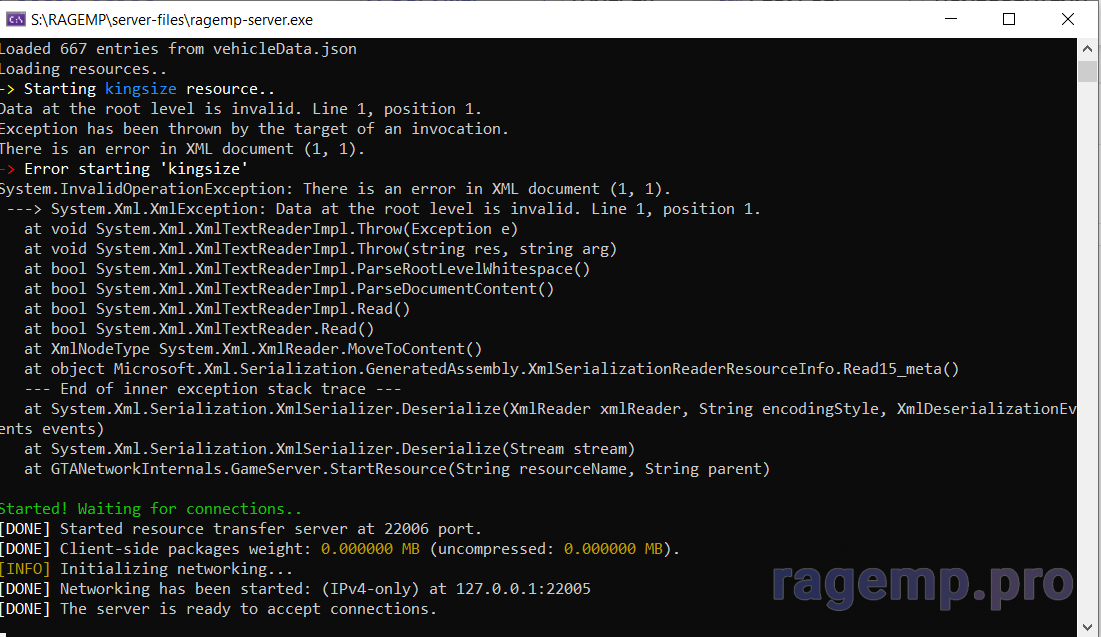Click the scrollbar up arrow
Viewport: 1101px width, 637px height.
point(1088,49)
